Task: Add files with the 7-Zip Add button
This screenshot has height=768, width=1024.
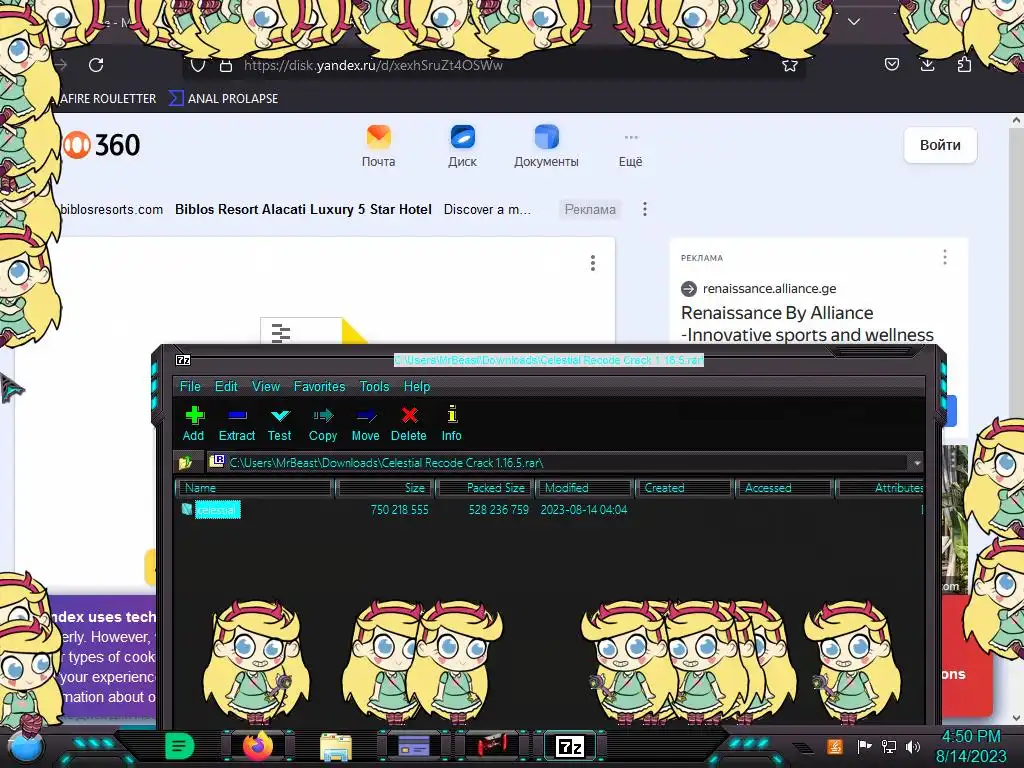Action: pos(193,423)
